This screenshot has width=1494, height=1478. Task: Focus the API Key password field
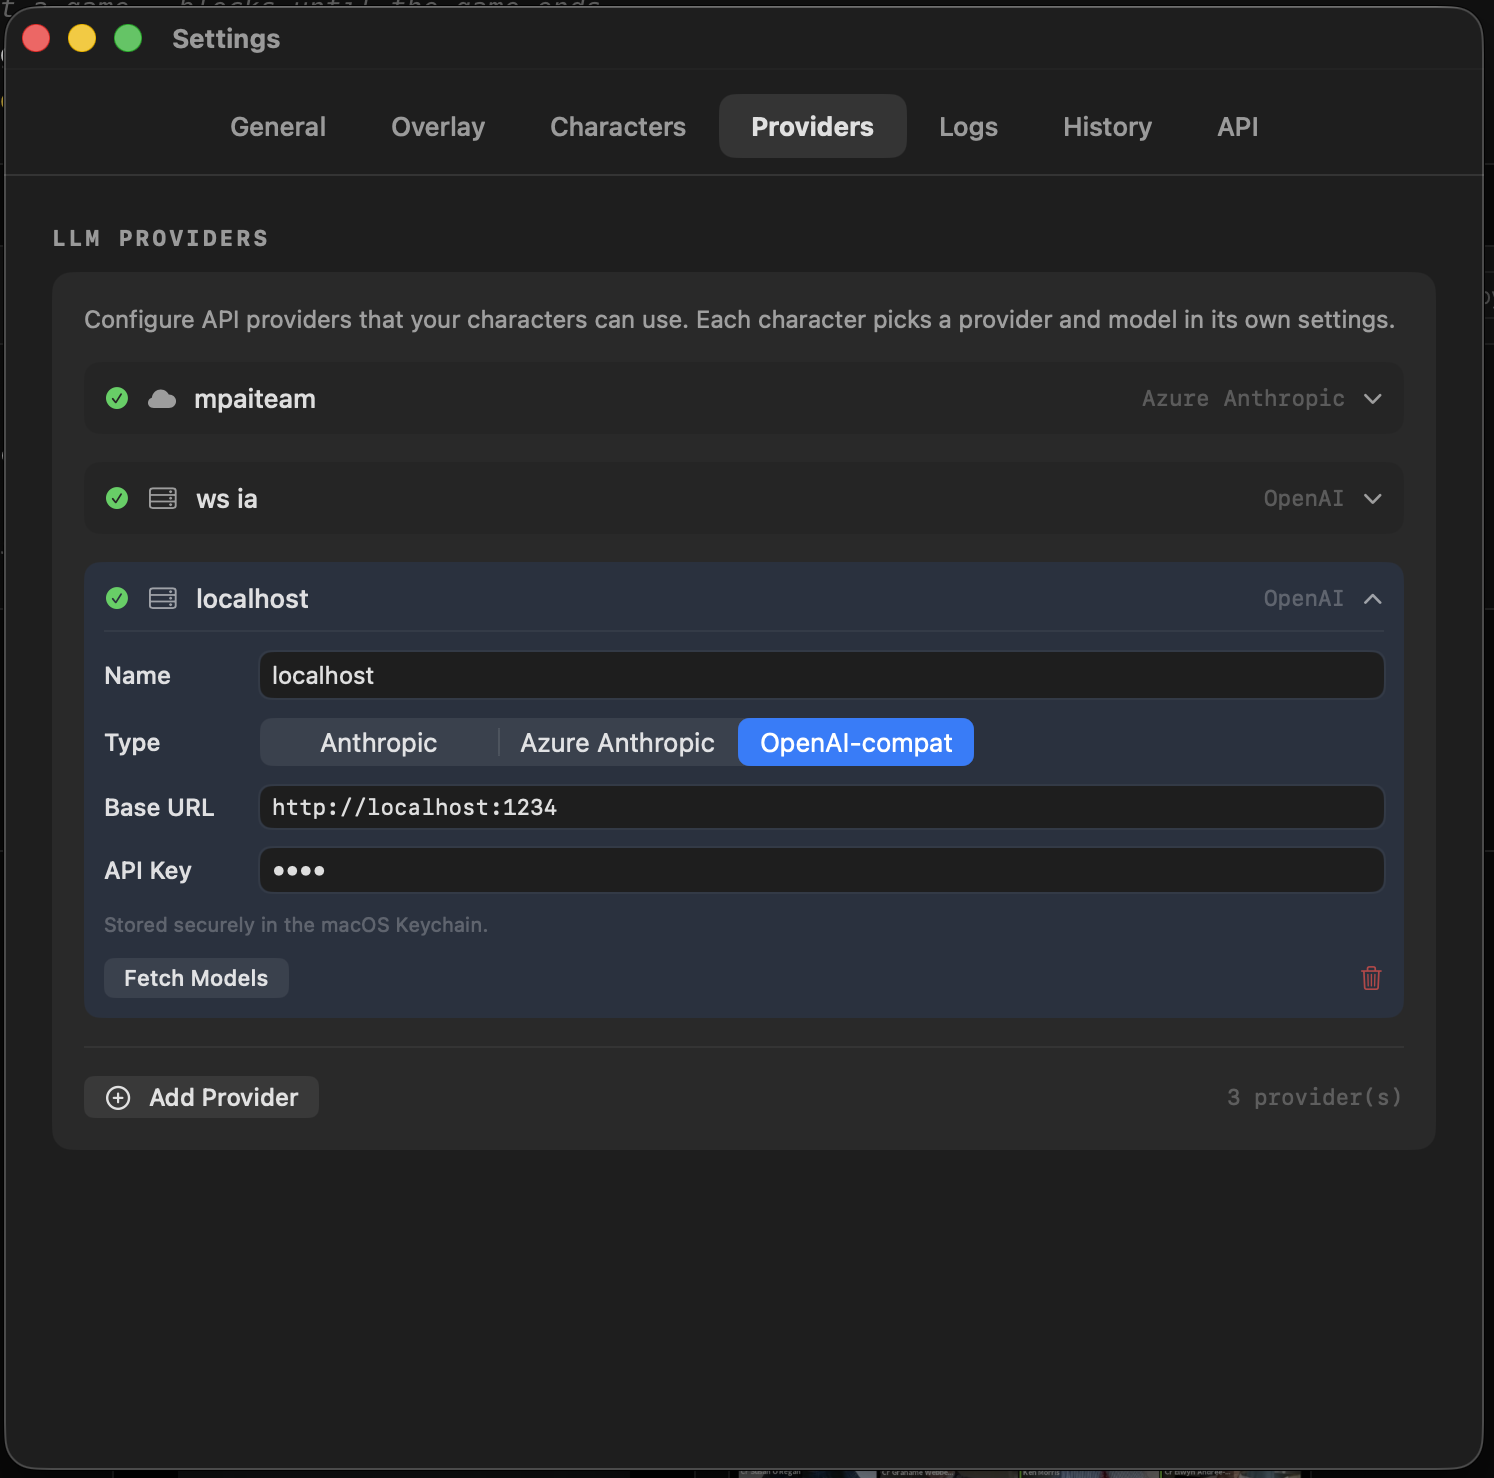point(822,870)
